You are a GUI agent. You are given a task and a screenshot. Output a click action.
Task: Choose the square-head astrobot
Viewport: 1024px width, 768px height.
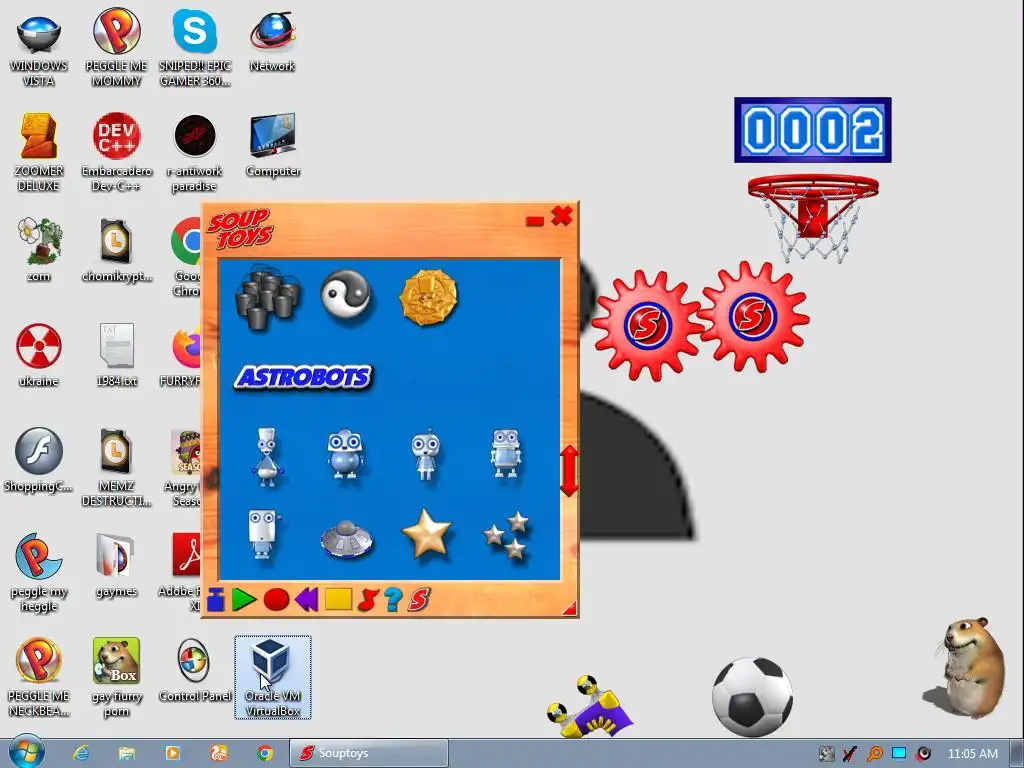point(506,453)
